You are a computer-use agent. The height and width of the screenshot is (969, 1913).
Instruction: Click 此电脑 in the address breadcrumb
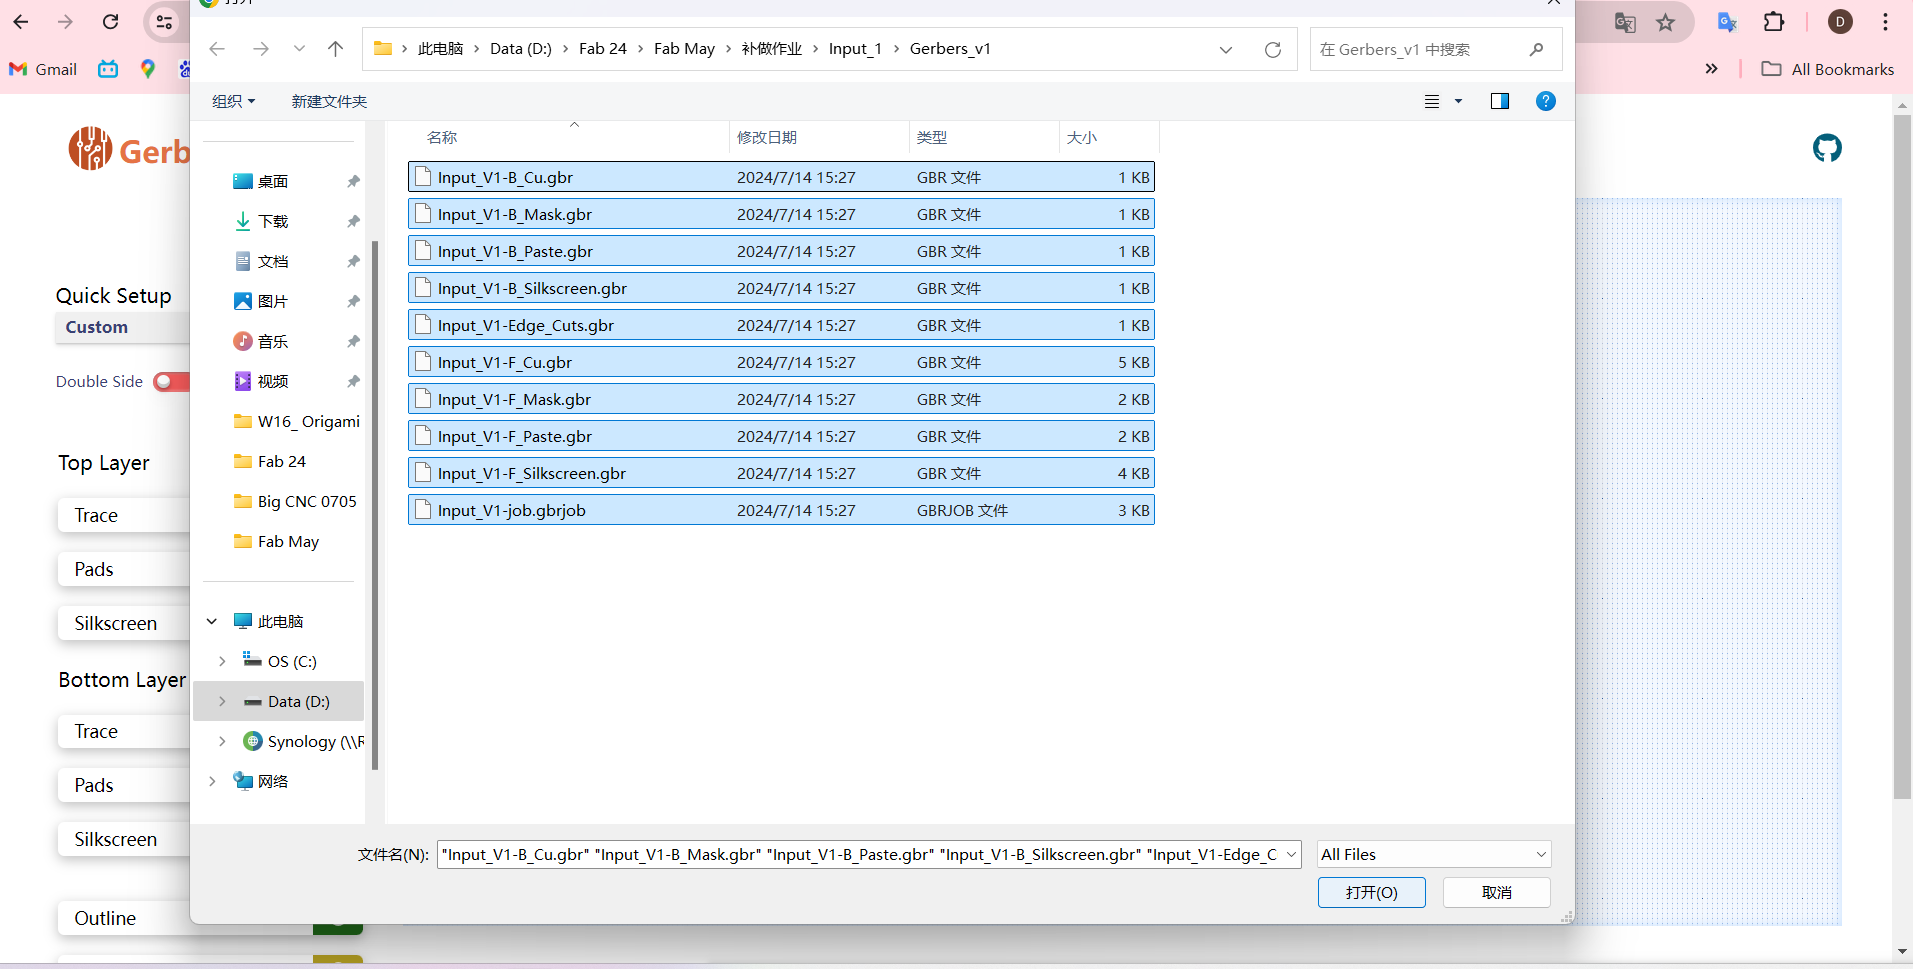(x=440, y=49)
